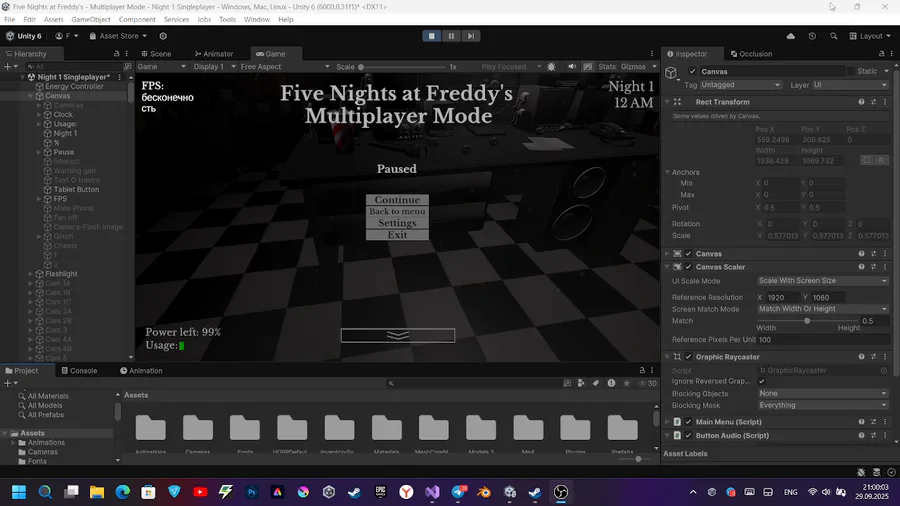Click the settings gear next to Asset Store

pyautogui.click(x=163, y=36)
